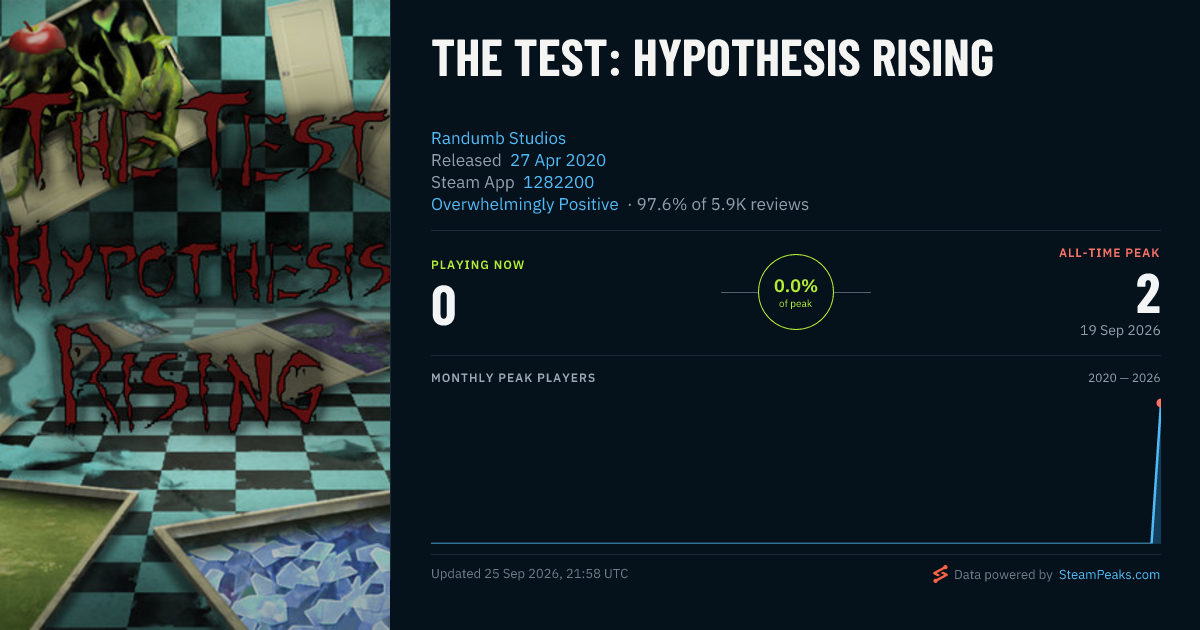Click the Overwhelmingly Positive review rating

[x=525, y=204]
